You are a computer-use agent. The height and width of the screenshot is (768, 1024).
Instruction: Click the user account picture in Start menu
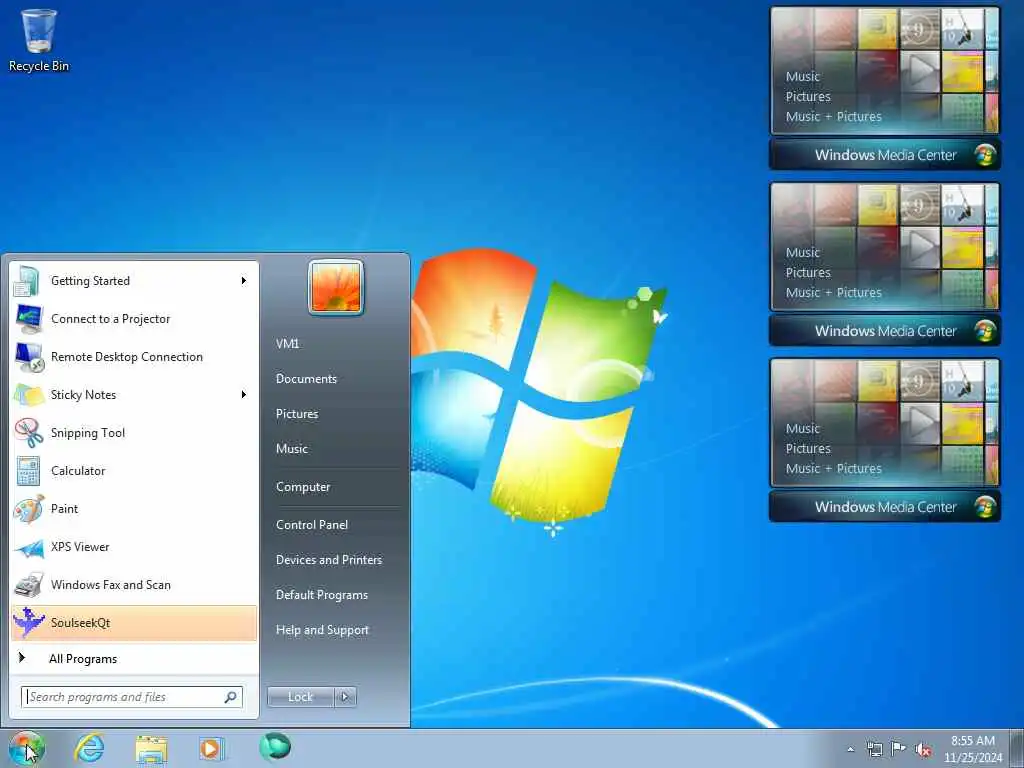[336, 287]
